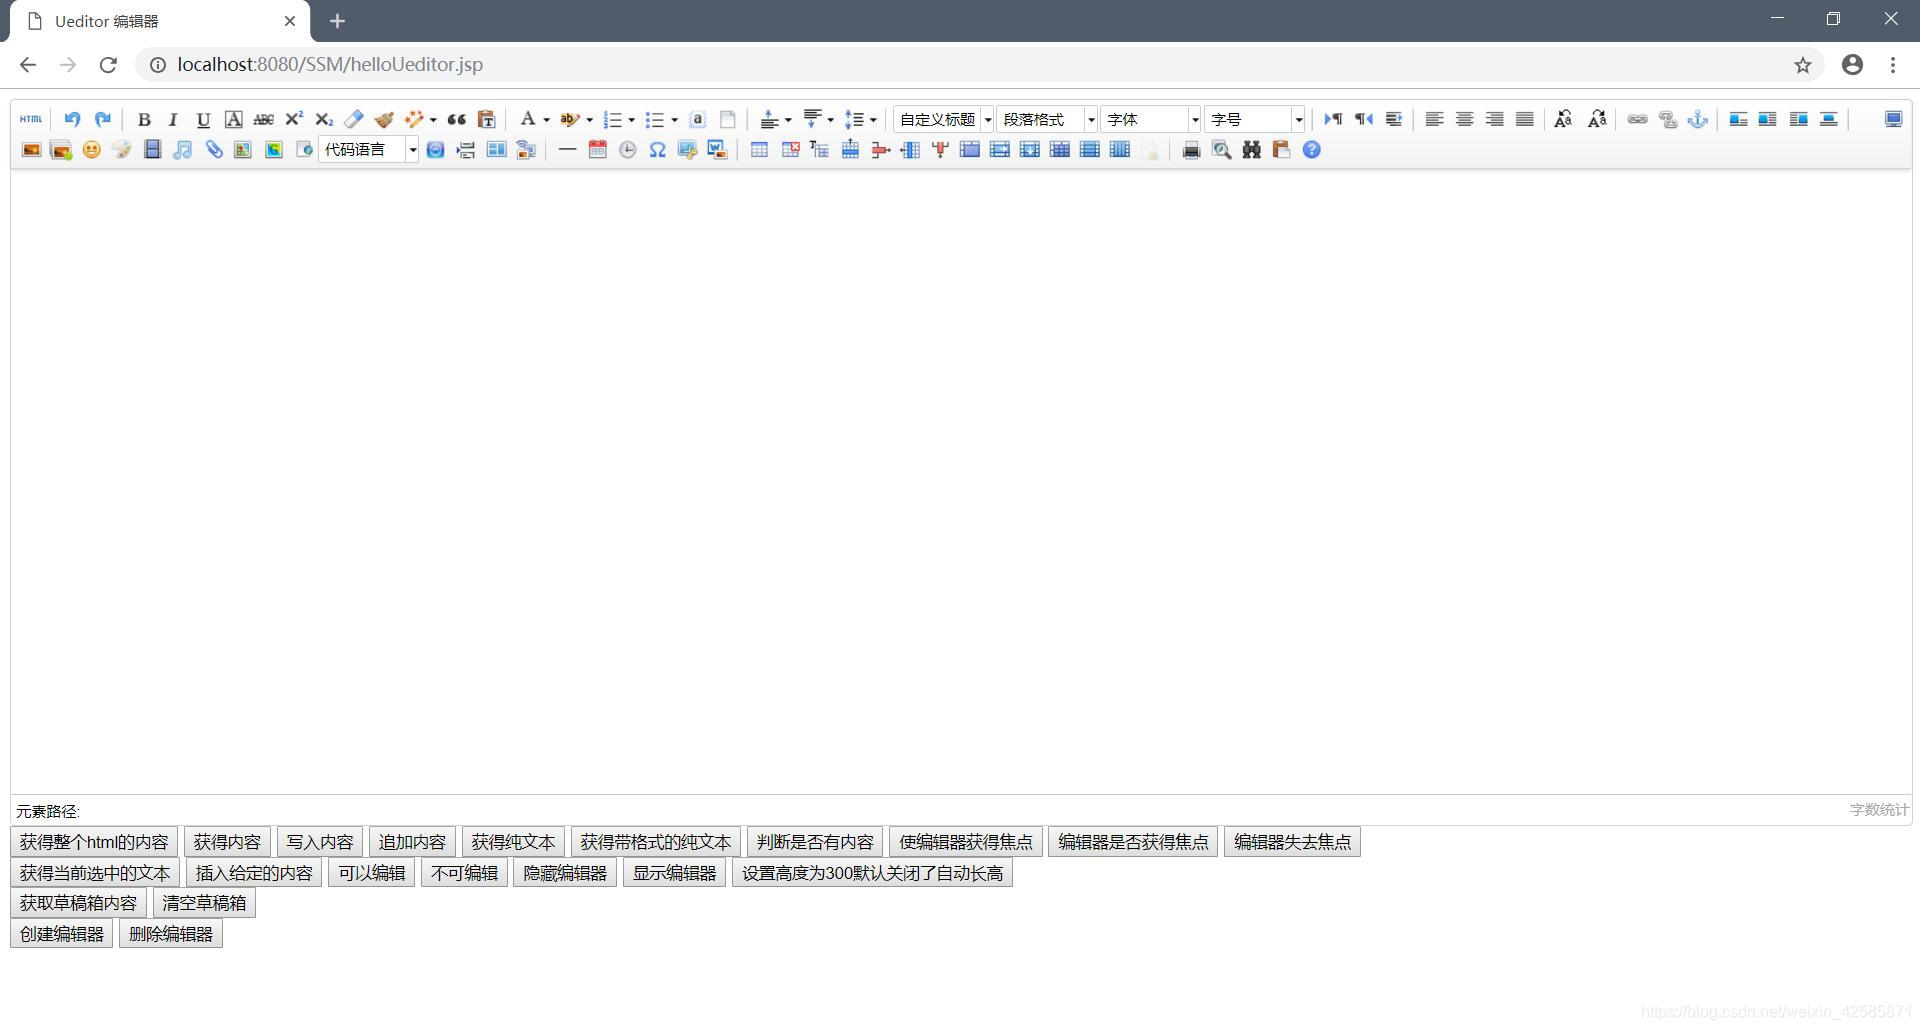Toggle fullscreen editor mode

click(x=1893, y=119)
